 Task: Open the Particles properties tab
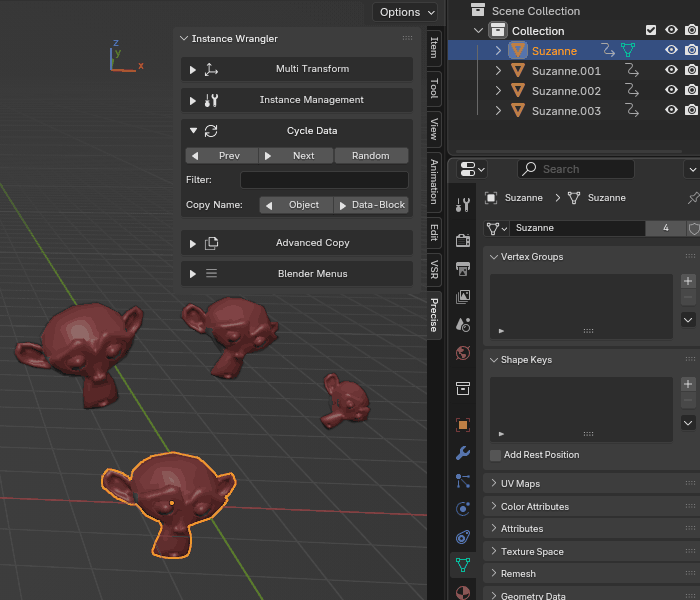coord(463,481)
